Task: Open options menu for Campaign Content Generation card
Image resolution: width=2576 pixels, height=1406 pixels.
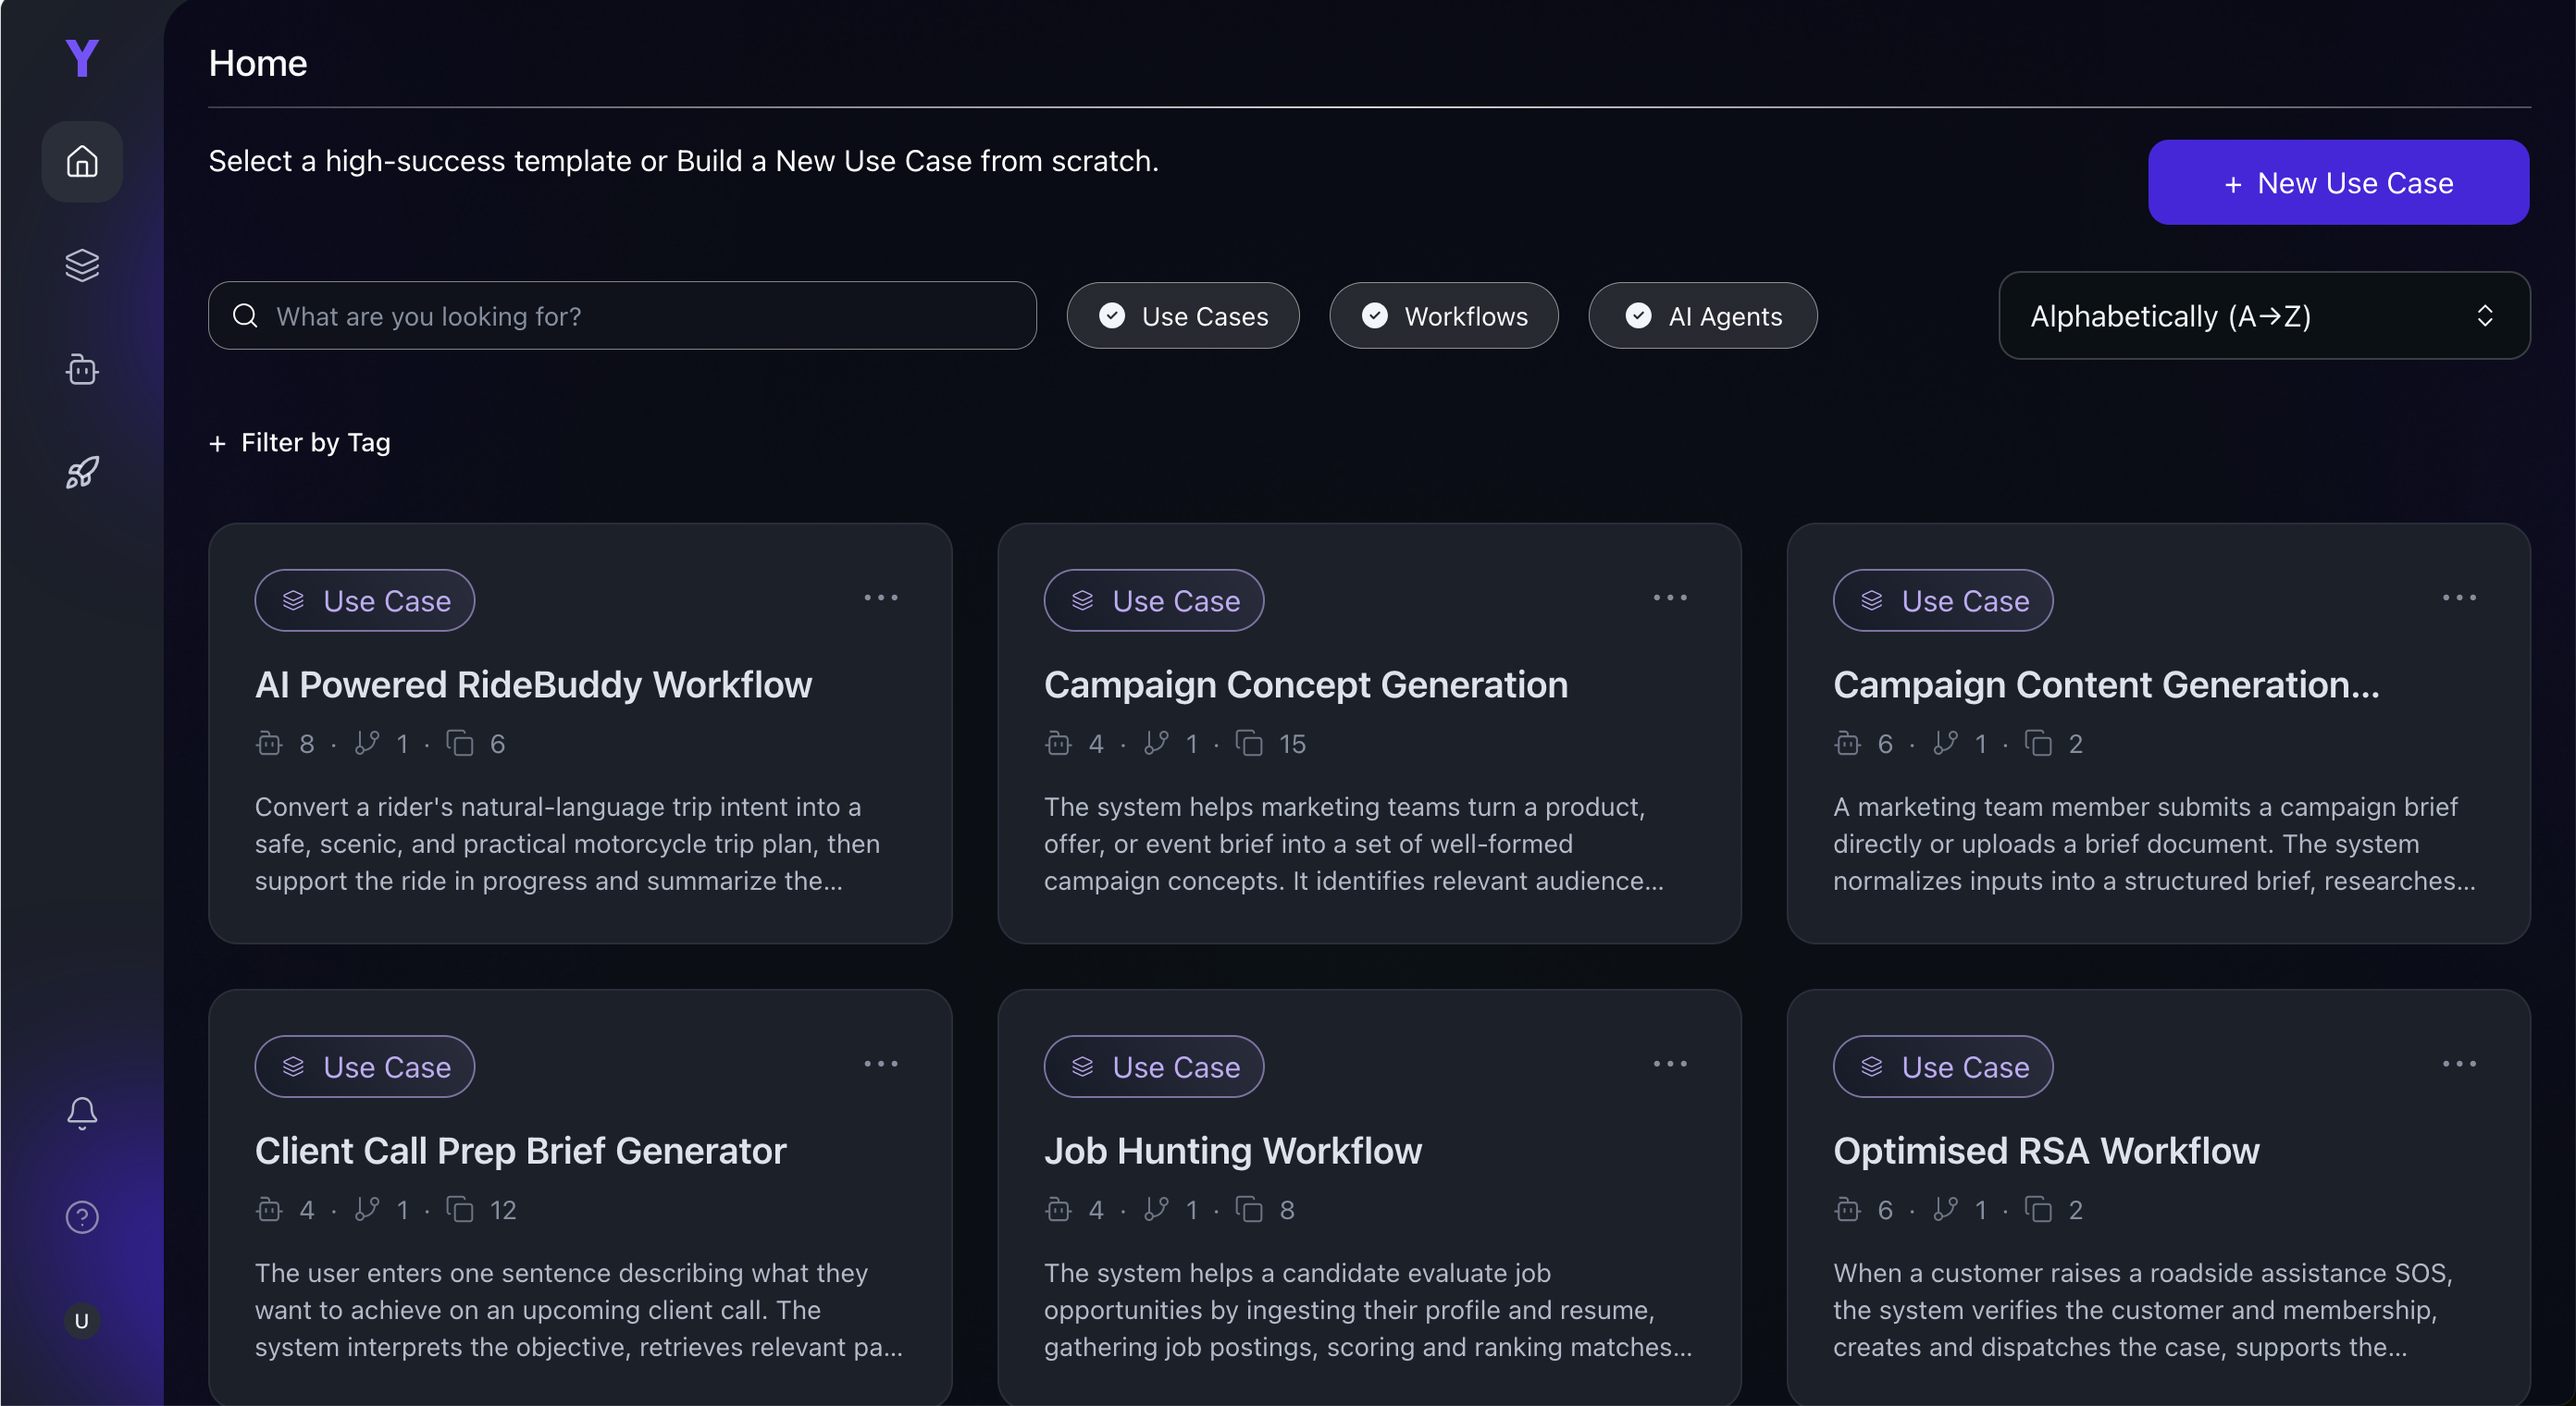Action: point(2459,597)
